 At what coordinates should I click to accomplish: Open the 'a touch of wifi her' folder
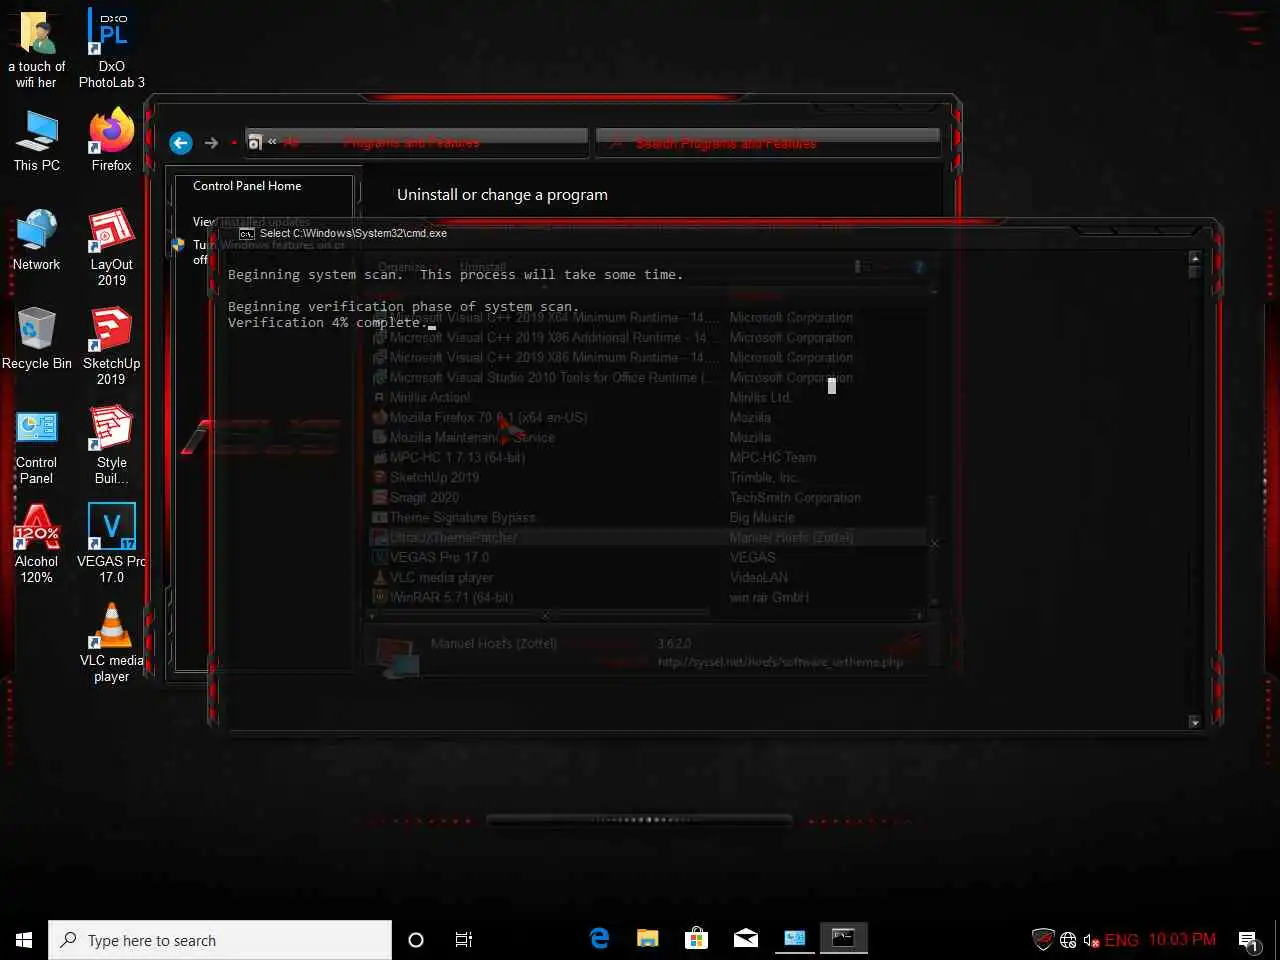37,48
